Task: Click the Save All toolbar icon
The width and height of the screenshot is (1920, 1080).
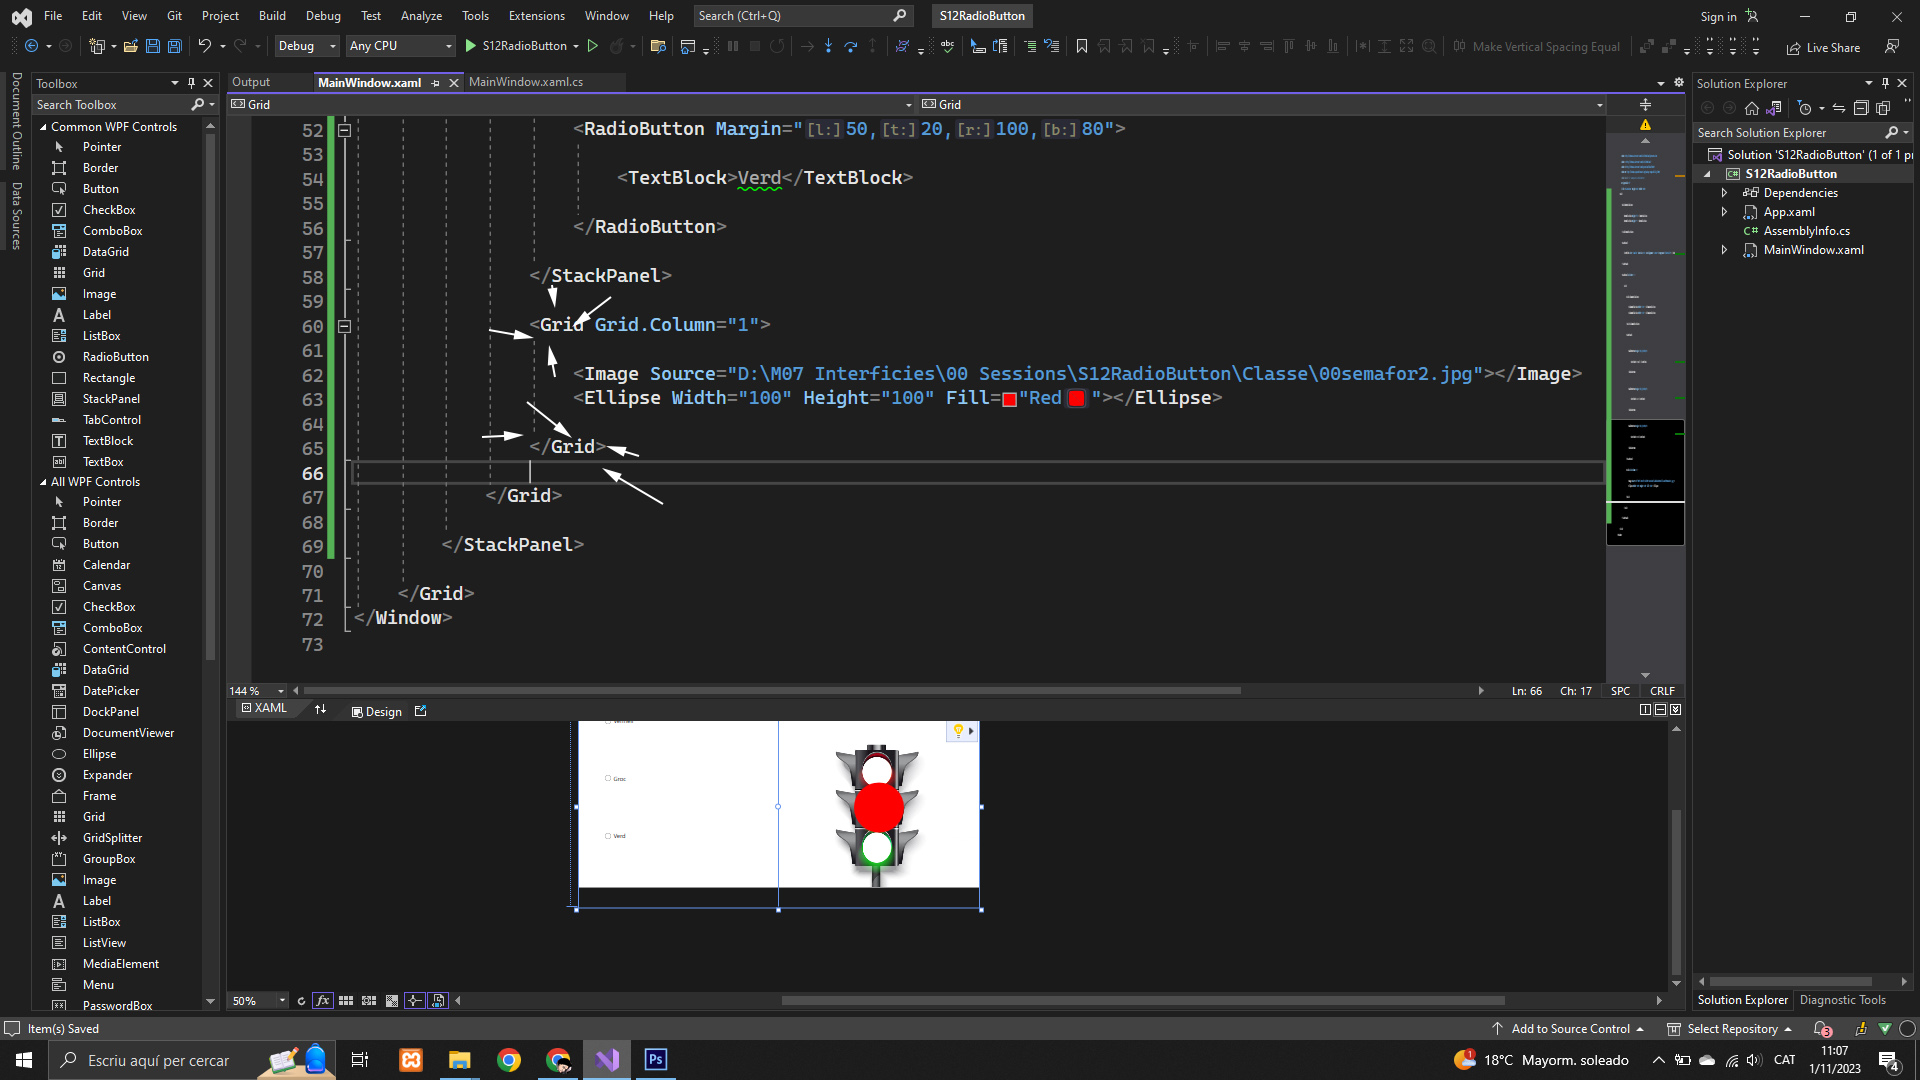Action: pos(174,46)
